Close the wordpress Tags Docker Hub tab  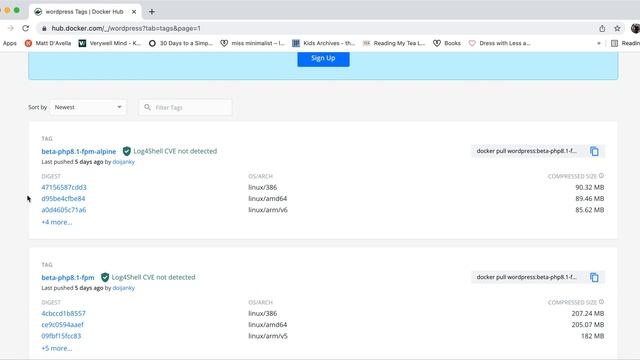tap(134, 12)
